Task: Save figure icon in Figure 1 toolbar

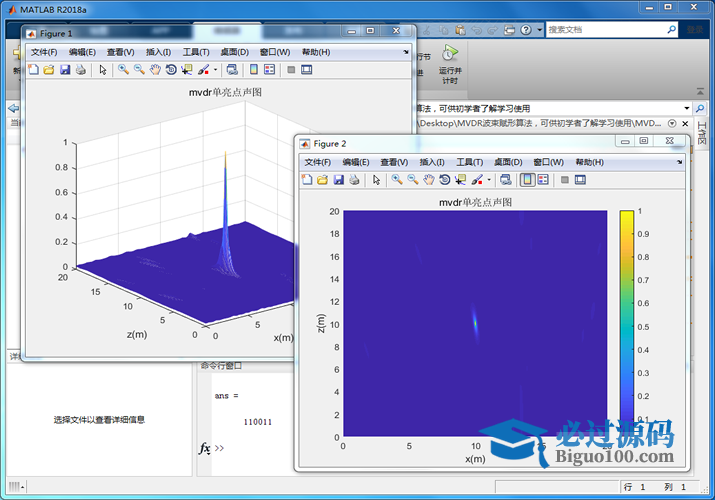Action: 65,70
